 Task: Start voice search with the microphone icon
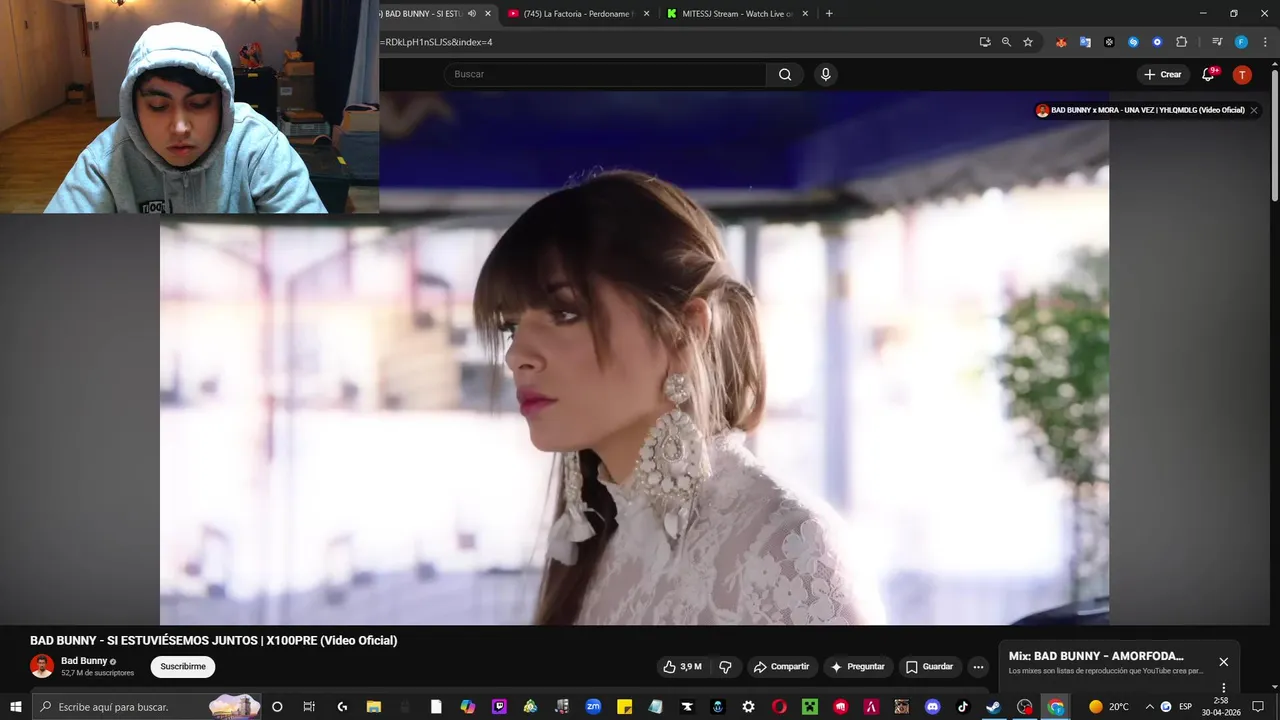[825, 74]
